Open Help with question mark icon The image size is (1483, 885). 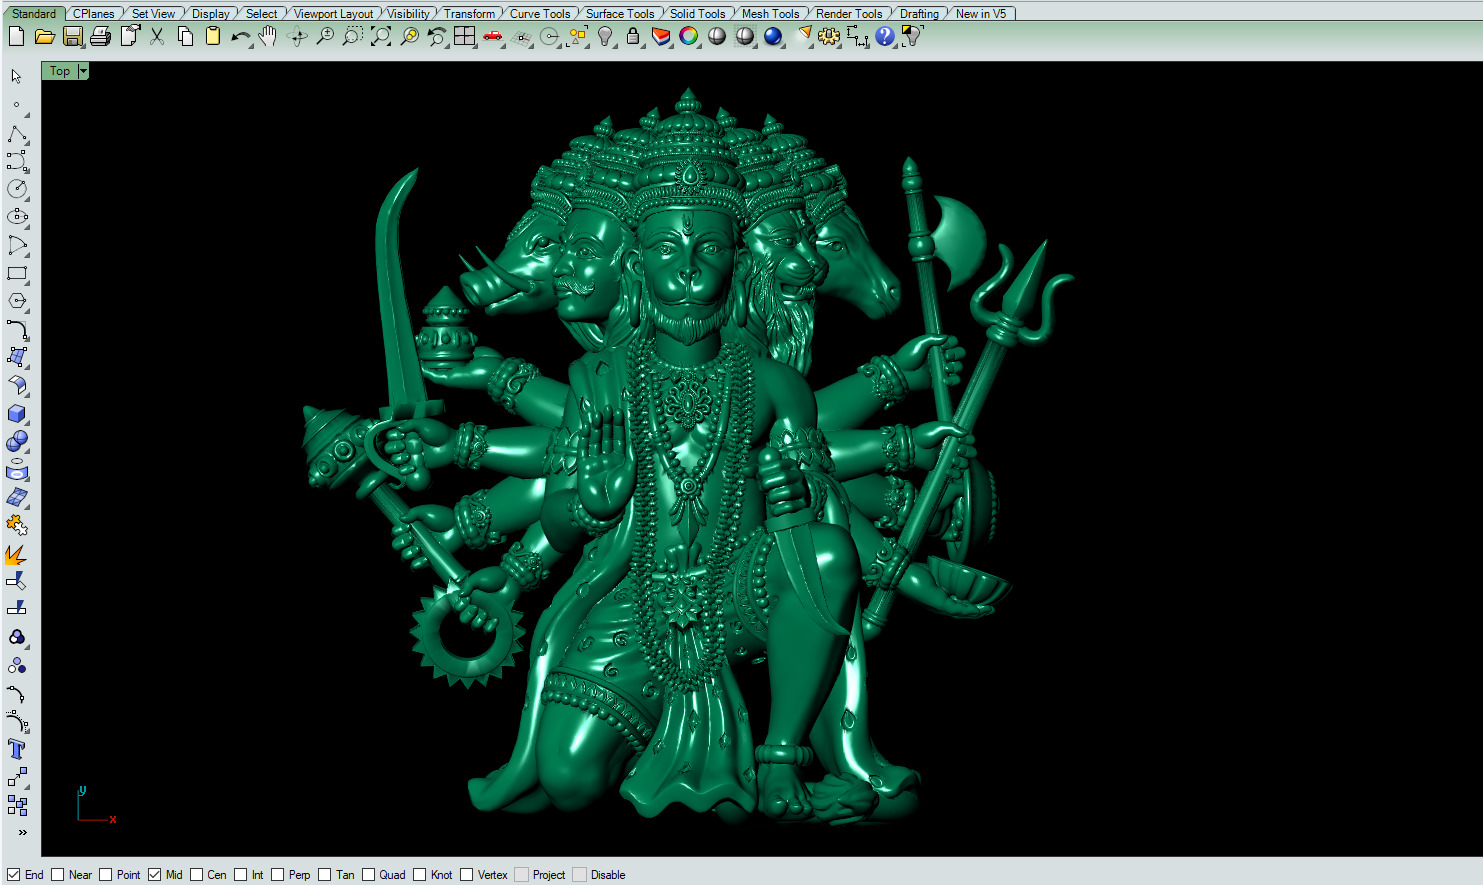tap(885, 37)
